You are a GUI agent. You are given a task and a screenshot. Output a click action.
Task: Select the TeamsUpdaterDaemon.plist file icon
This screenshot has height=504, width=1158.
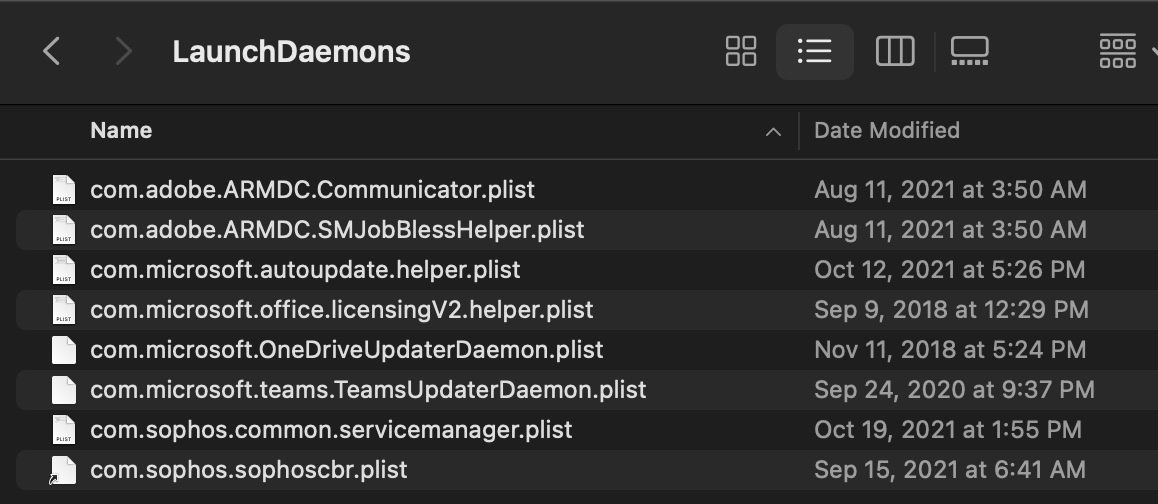(64, 390)
